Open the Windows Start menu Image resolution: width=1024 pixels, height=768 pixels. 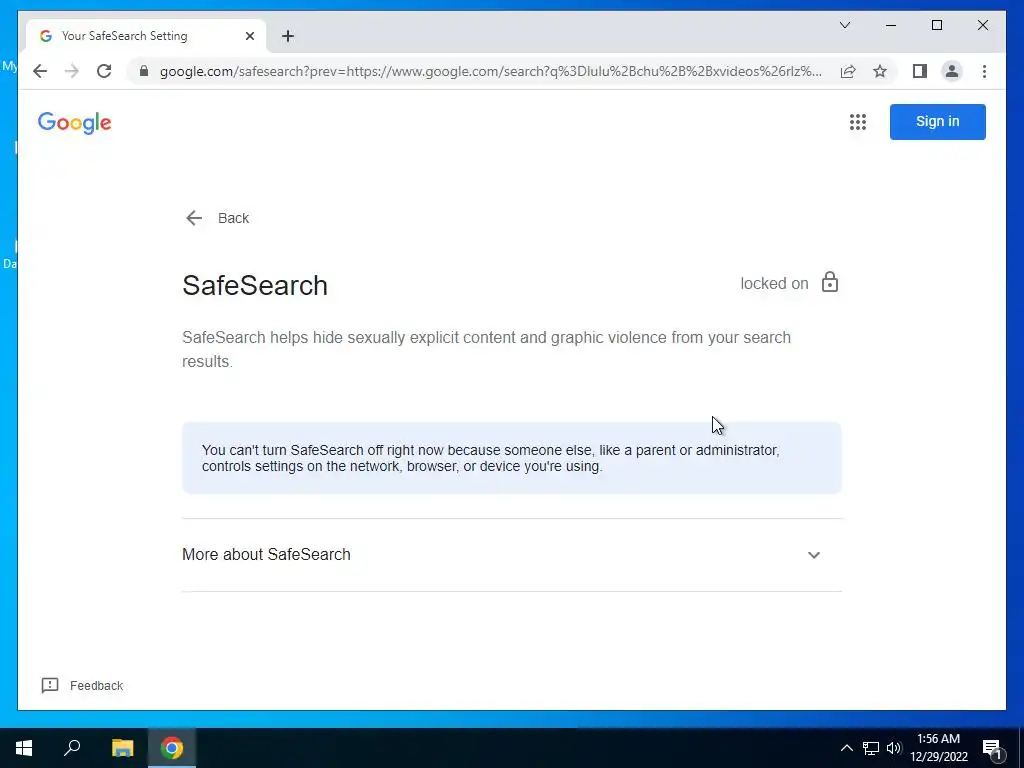(24, 748)
